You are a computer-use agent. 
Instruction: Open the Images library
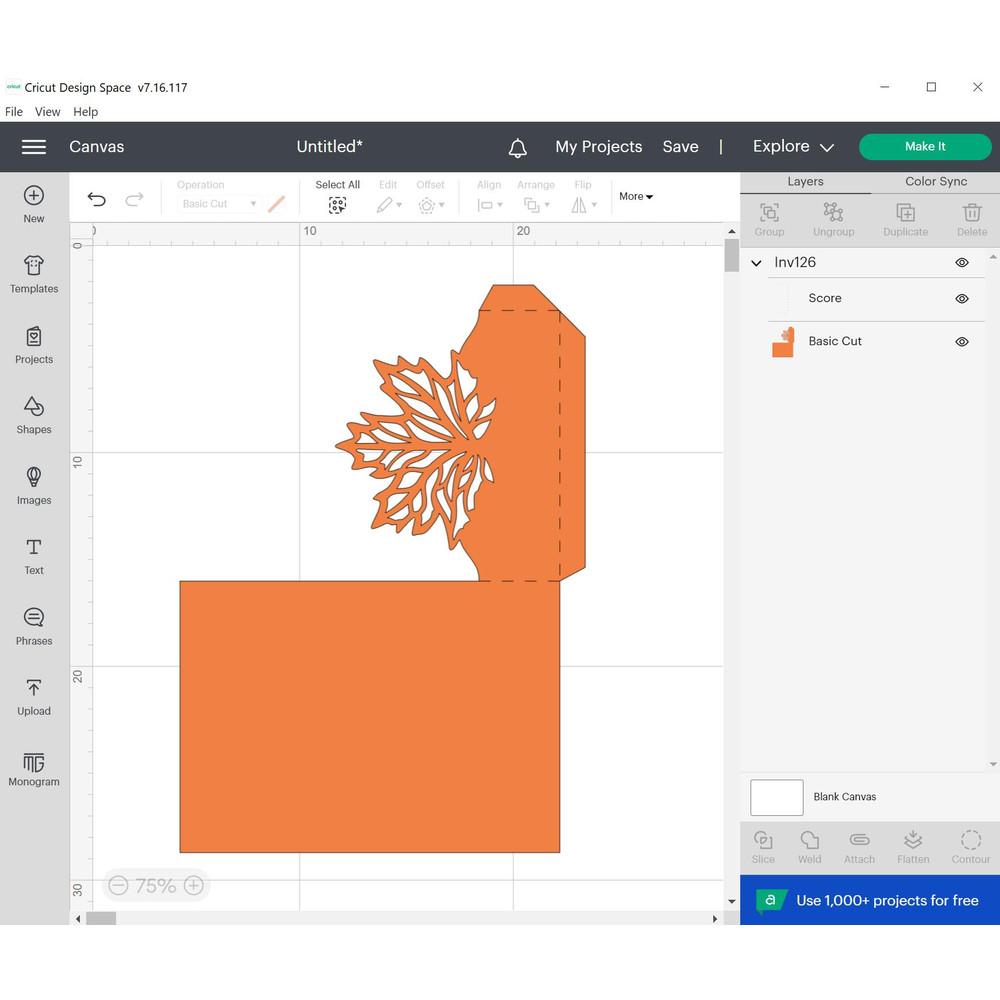34,484
